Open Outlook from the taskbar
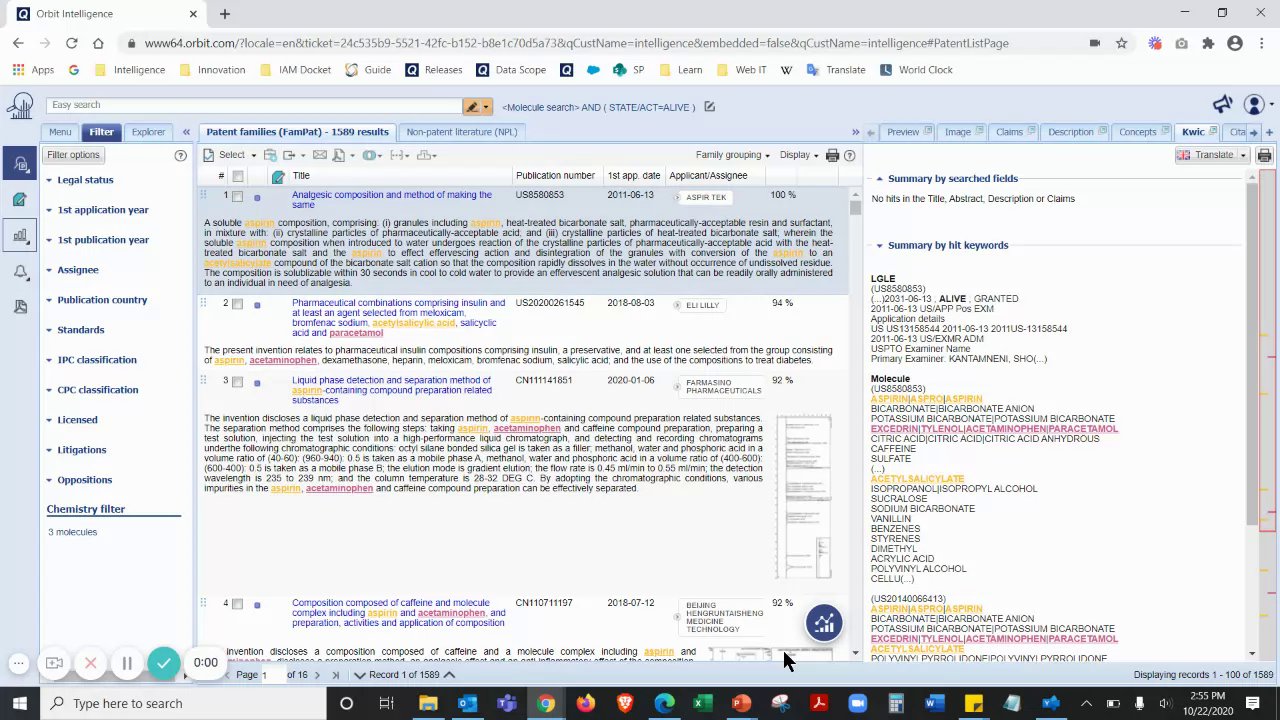 point(467,703)
